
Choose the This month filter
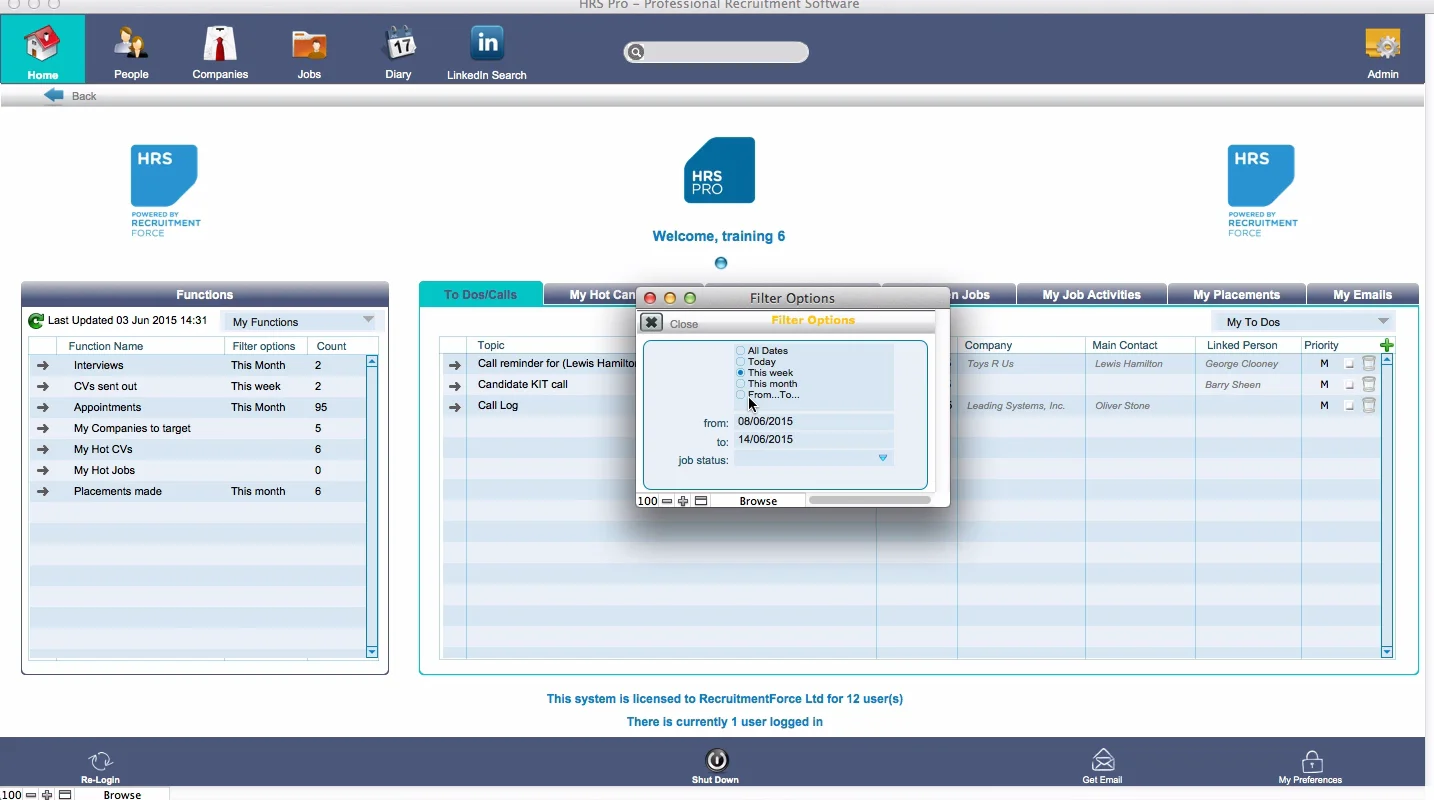[x=741, y=384]
